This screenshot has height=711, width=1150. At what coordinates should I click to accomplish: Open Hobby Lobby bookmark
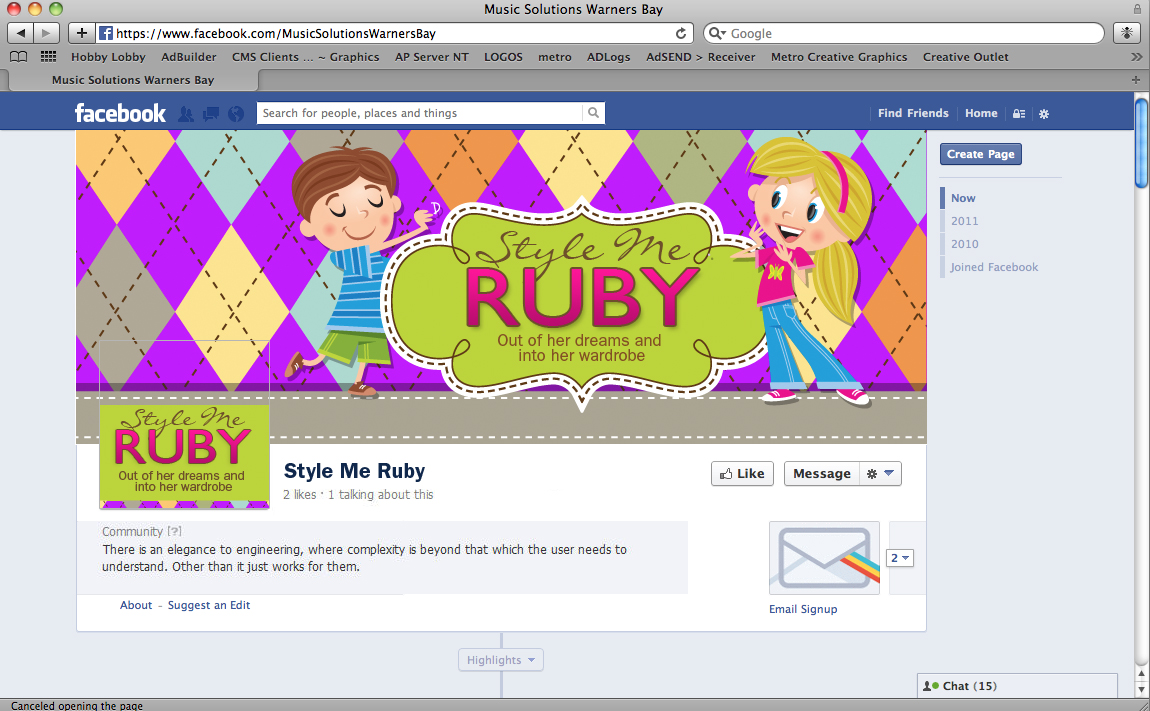click(109, 56)
